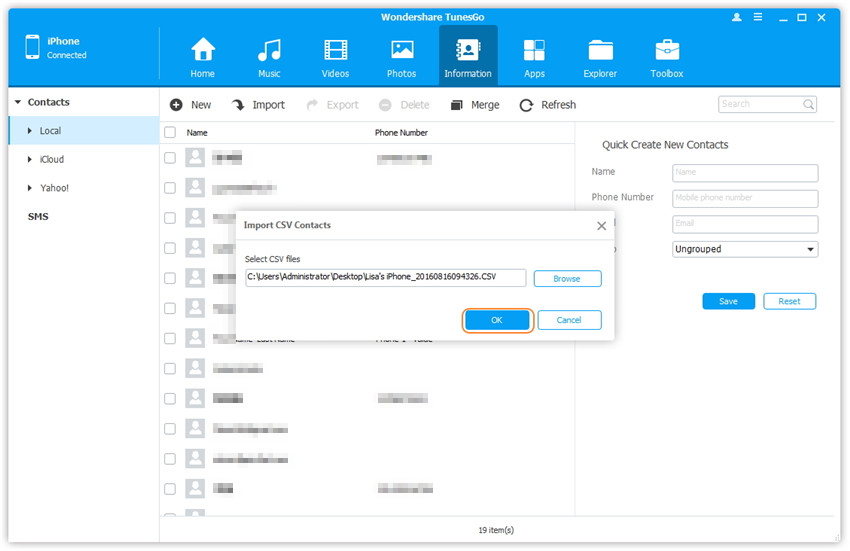This screenshot has height=551, width=850.
Task: Expand the Yahoo! contacts tree item
Action: [30, 188]
